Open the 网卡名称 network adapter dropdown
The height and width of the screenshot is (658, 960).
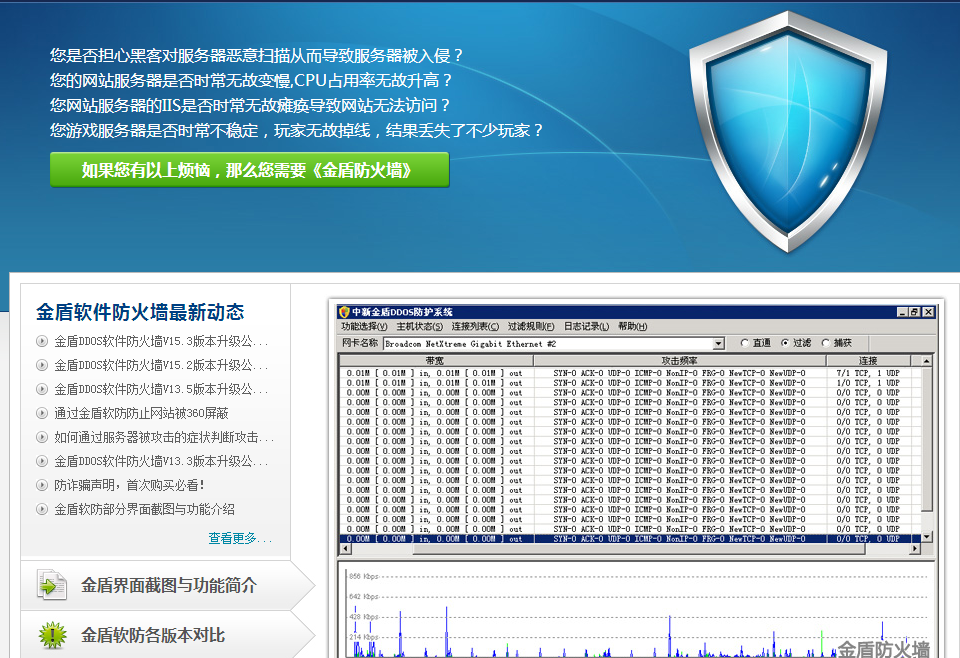click(718, 344)
